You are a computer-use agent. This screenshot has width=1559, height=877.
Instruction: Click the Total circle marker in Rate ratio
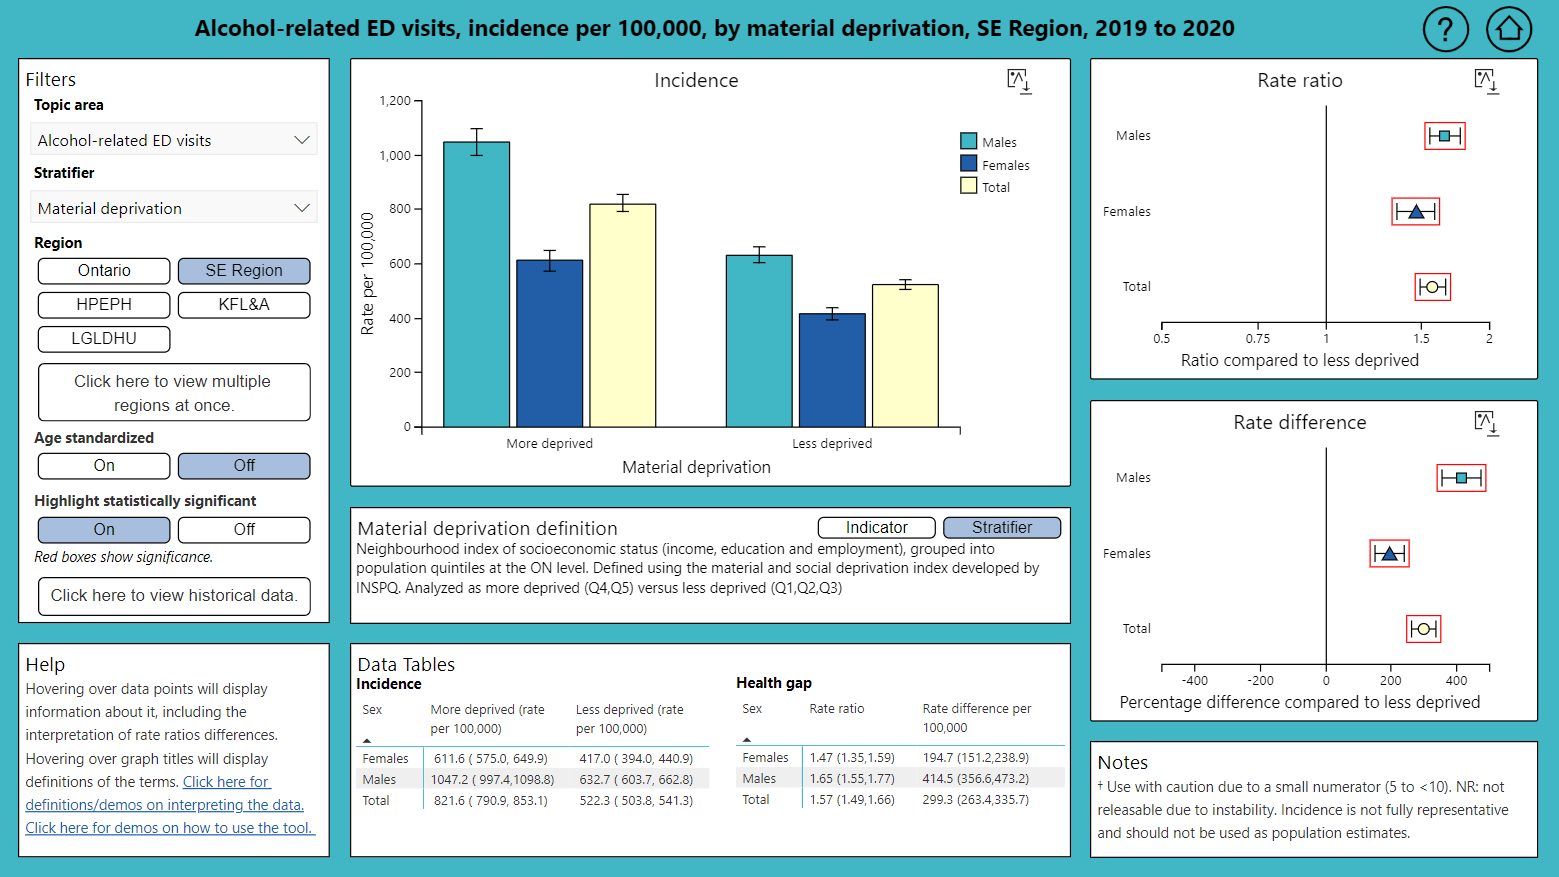[1432, 287]
